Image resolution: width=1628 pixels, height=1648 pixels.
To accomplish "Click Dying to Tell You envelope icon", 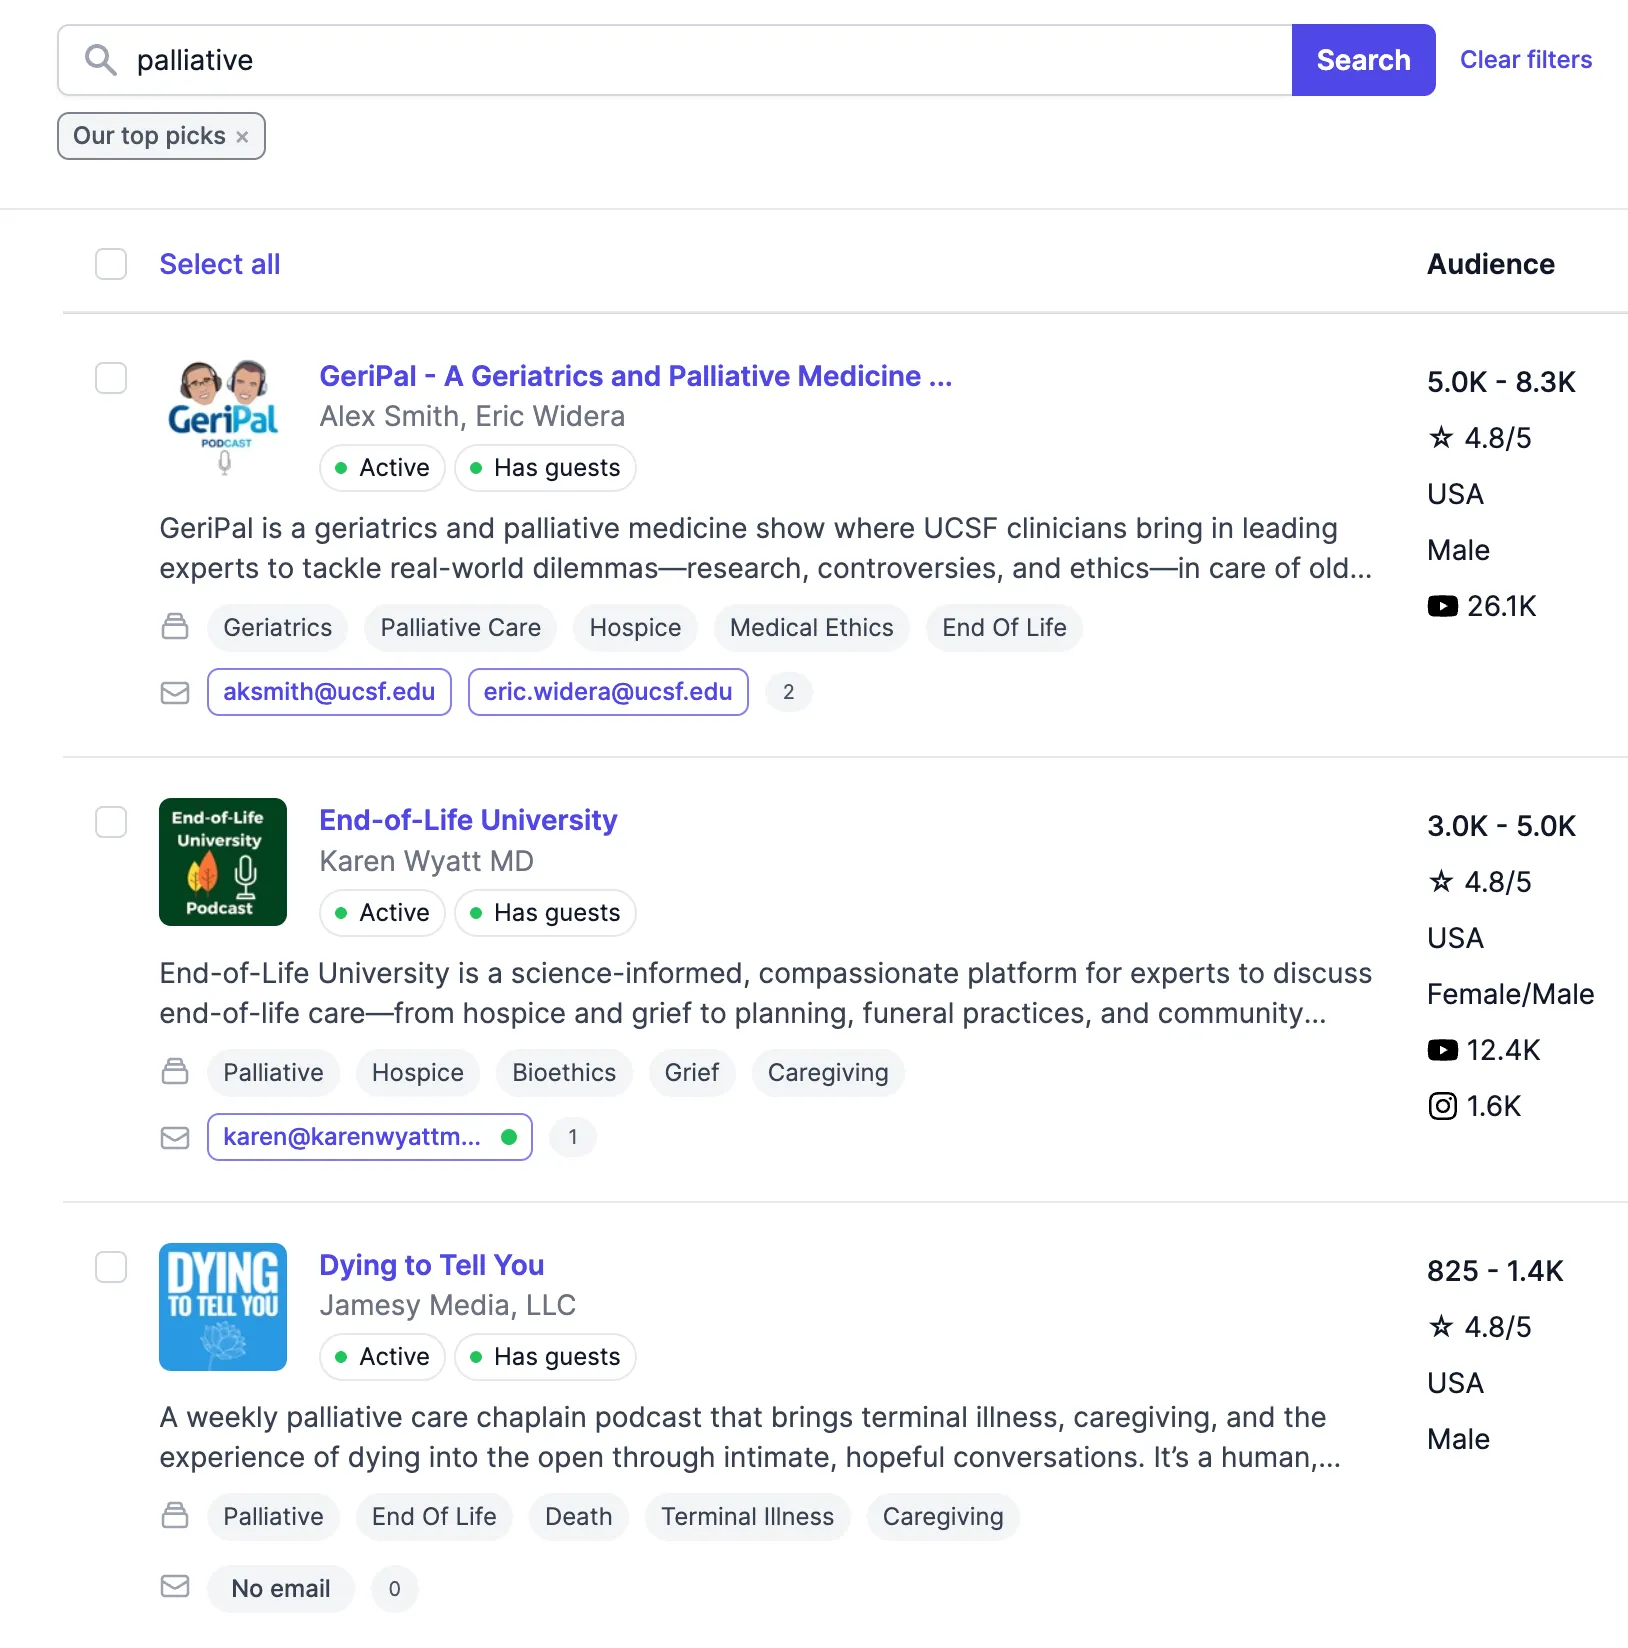I will tap(175, 1586).
